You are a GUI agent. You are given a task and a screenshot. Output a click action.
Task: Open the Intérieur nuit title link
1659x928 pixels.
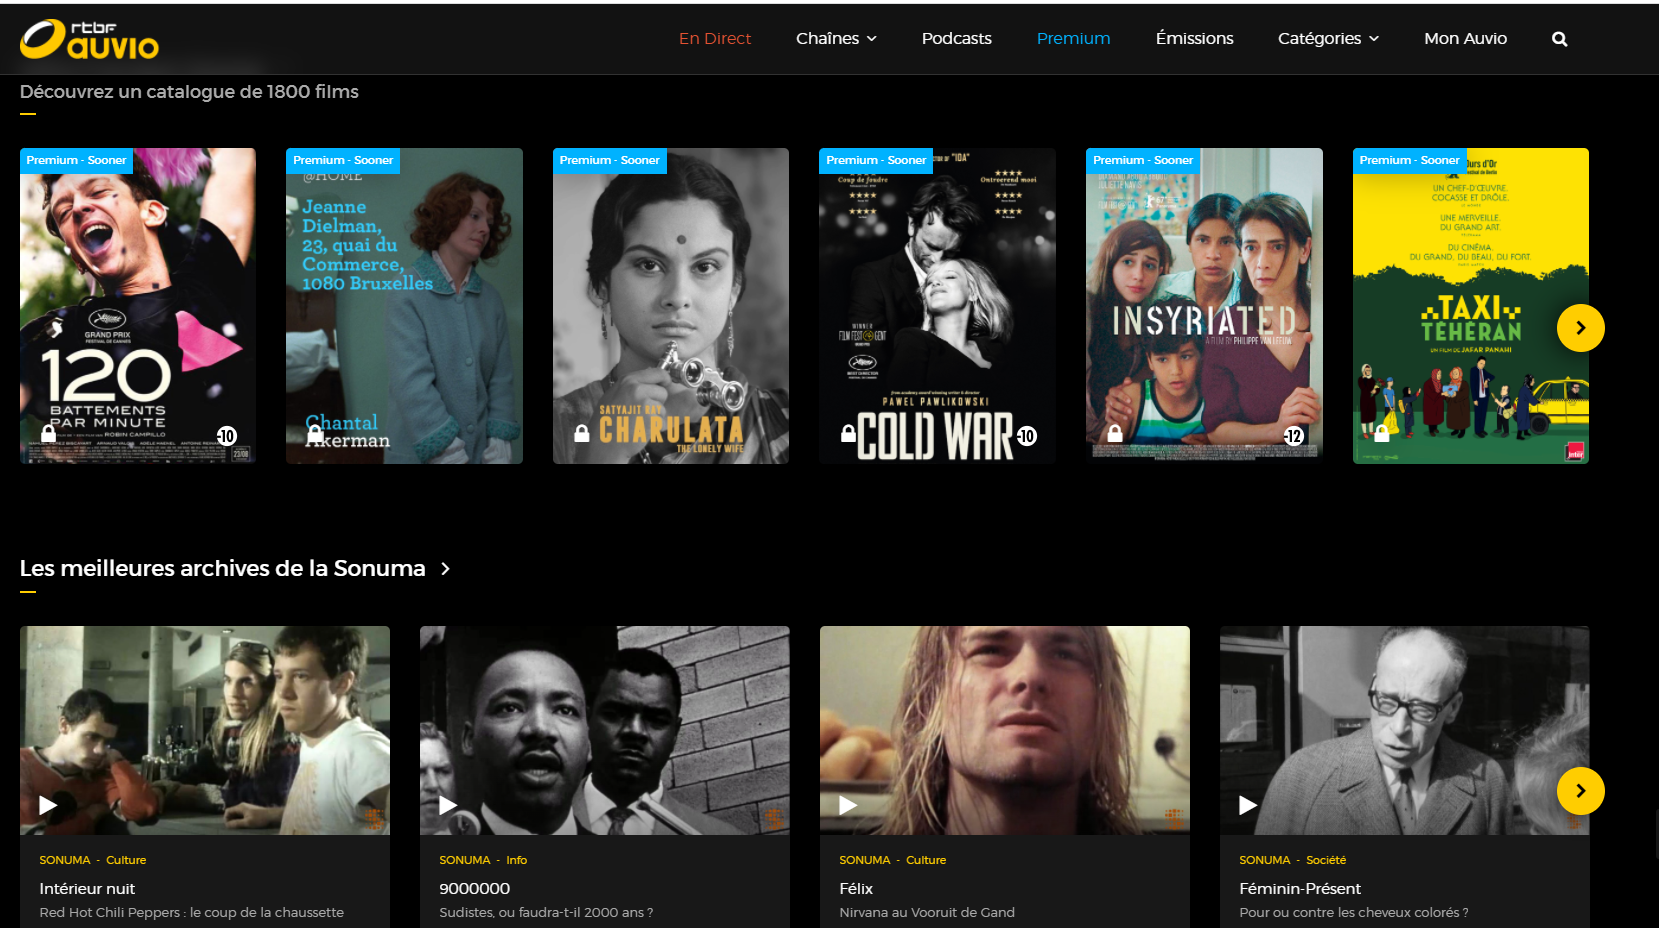87,889
